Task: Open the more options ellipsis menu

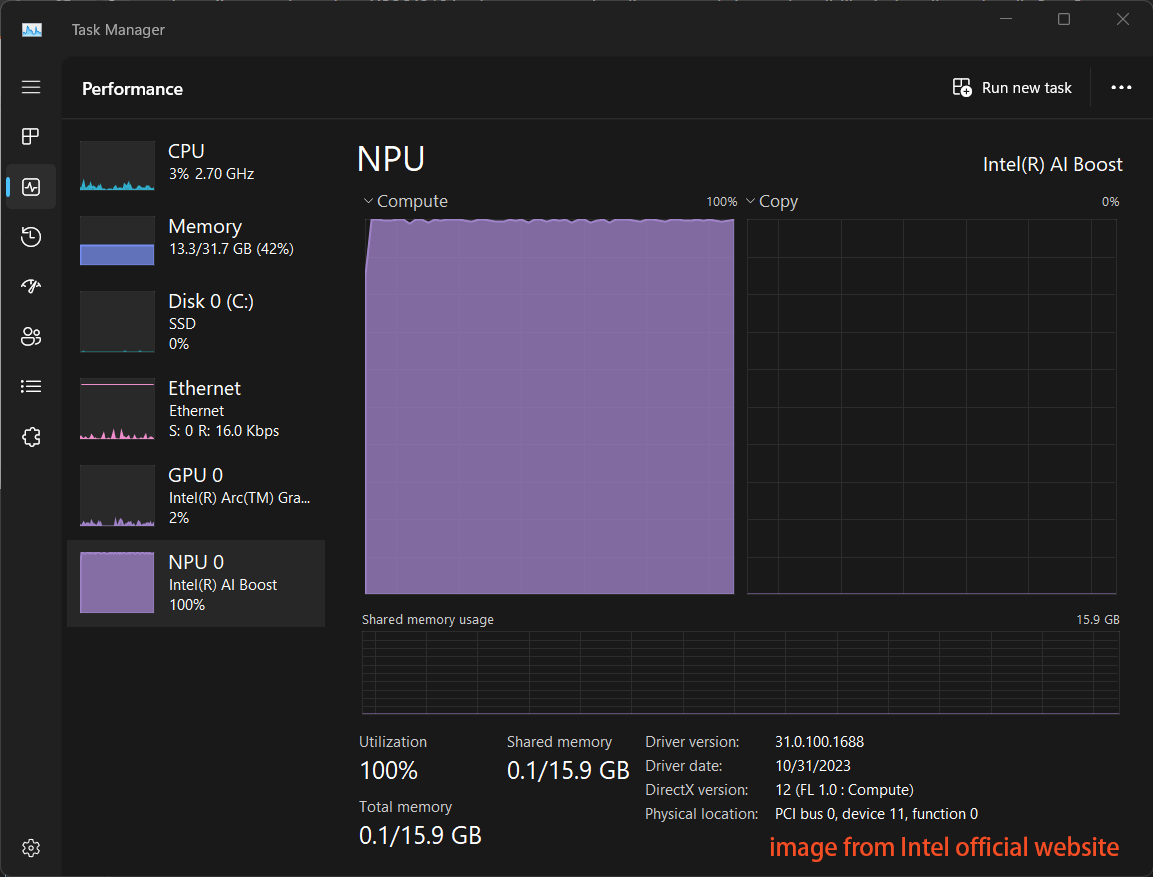Action: pos(1121,87)
